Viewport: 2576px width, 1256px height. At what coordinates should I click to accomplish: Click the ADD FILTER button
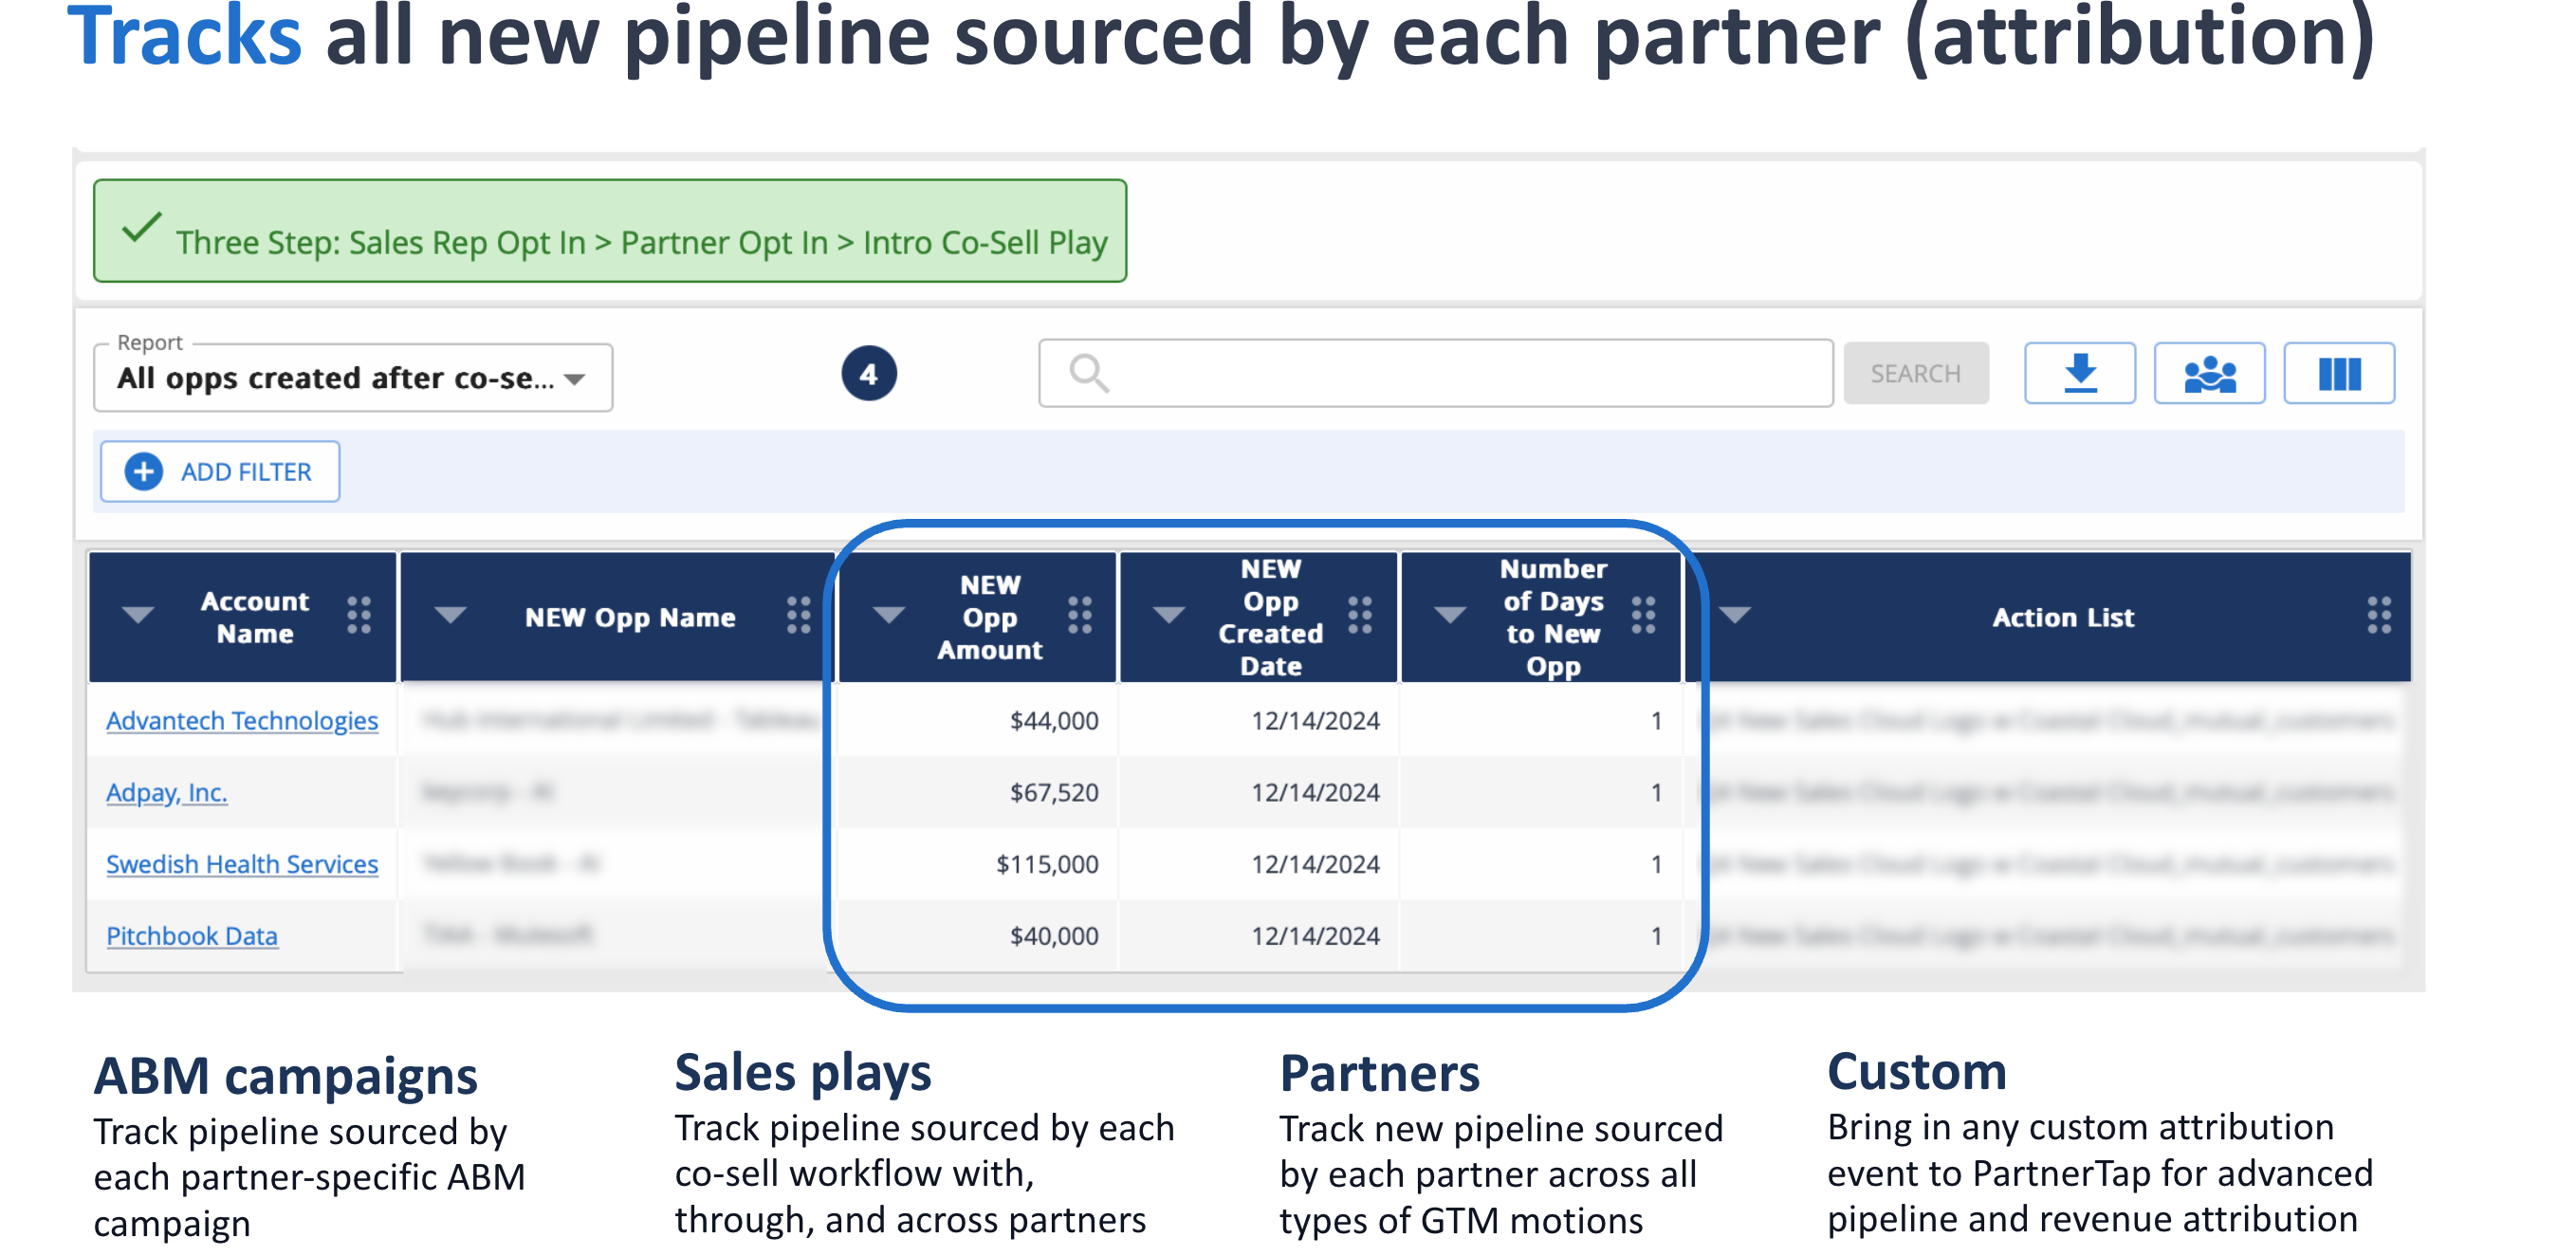220,471
